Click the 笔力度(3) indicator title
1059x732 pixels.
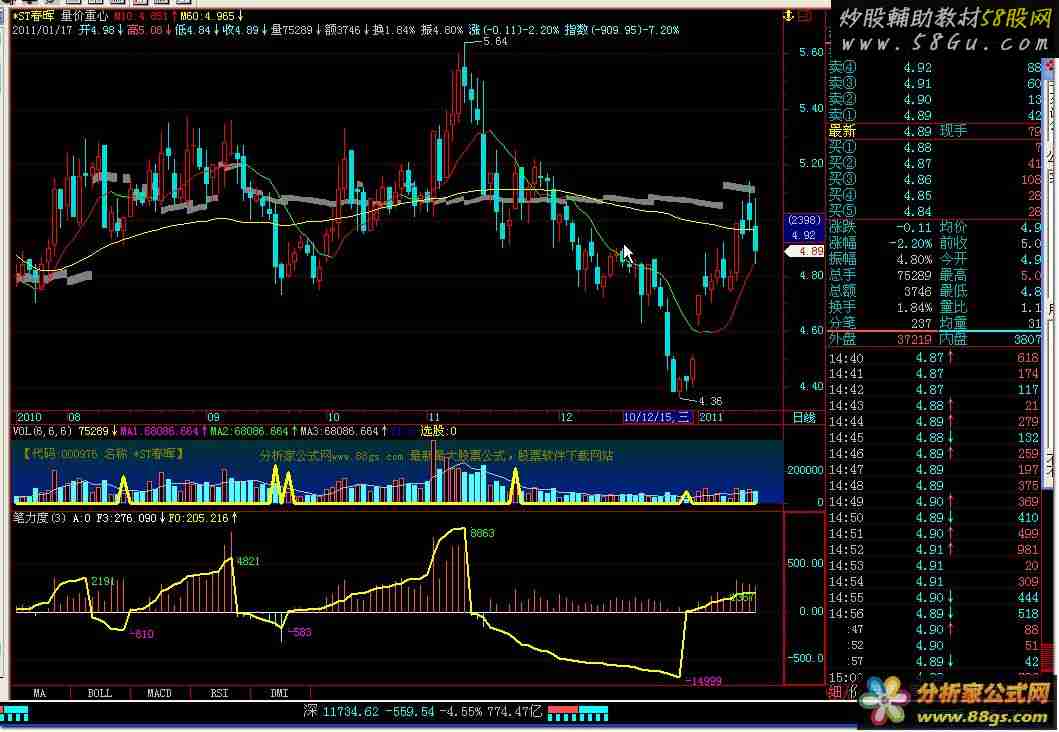pos(40,518)
